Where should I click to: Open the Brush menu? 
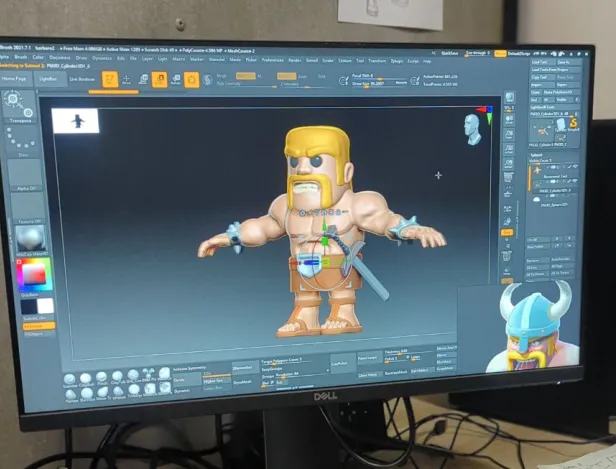tap(20, 57)
